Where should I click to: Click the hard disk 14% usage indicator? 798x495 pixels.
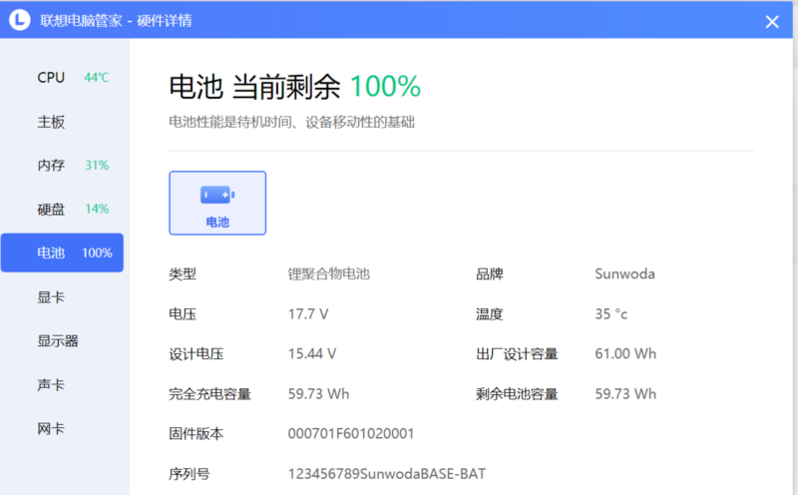tap(97, 209)
